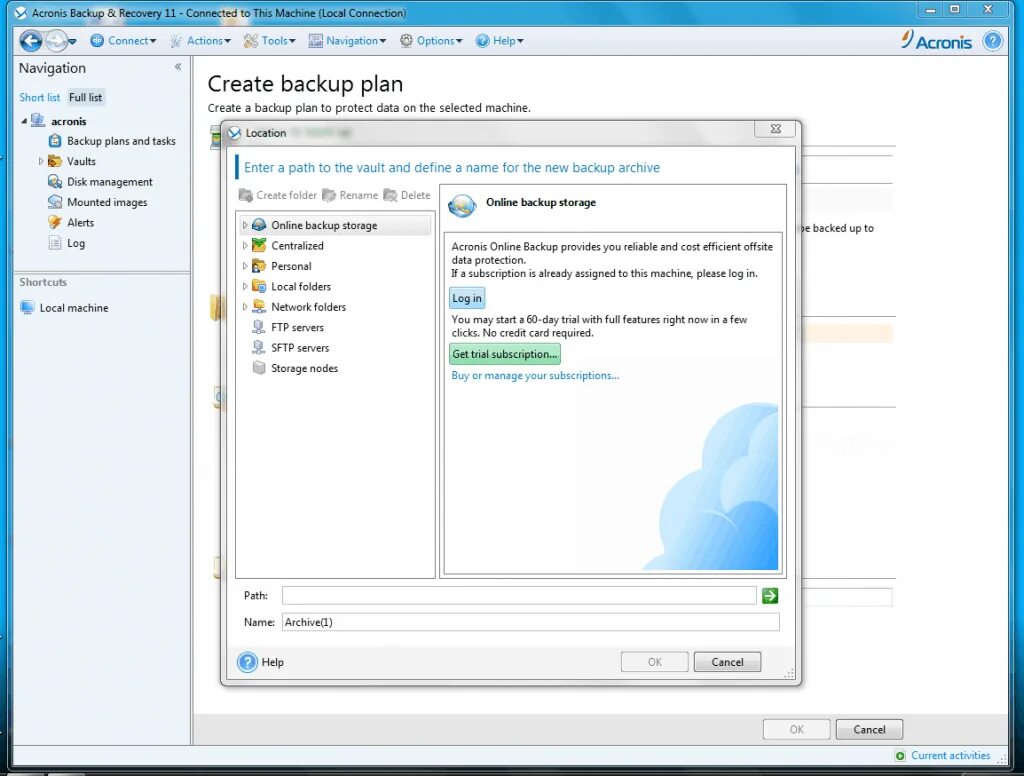Click Get trial subscription button
Screen dimensions: 1024x776
tap(505, 354)
